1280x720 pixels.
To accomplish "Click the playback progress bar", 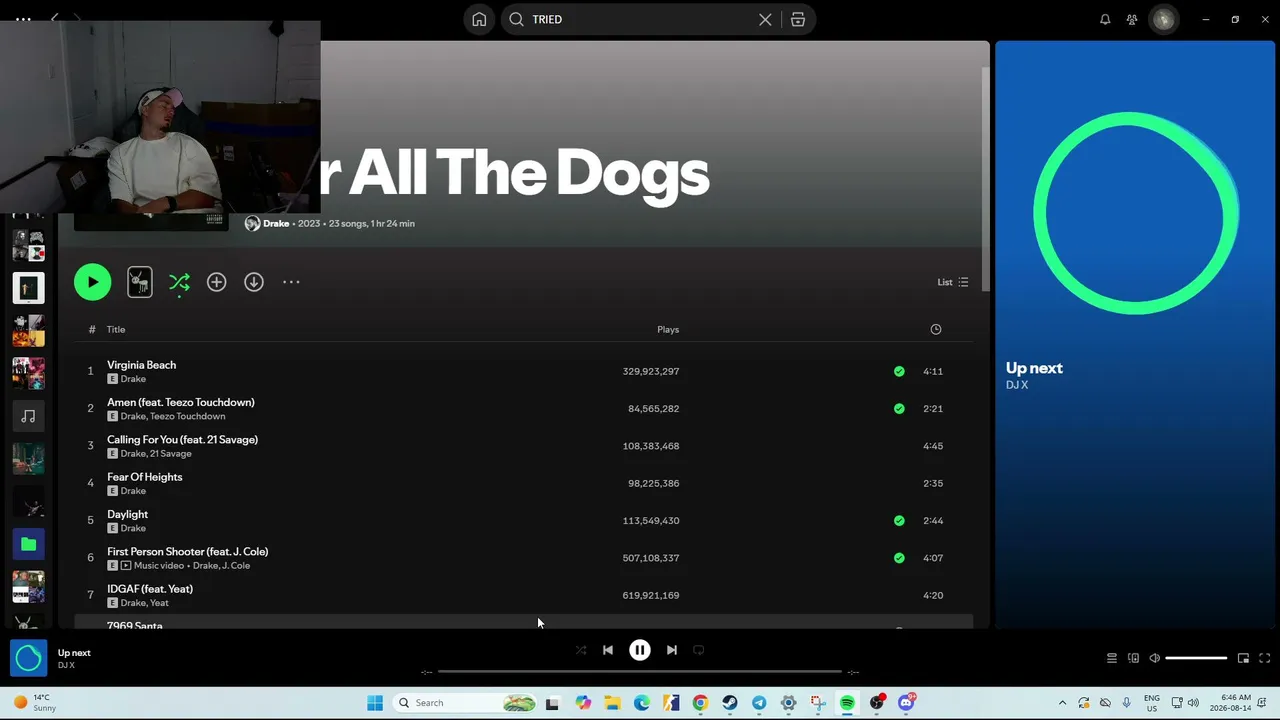I will point(640,672).
